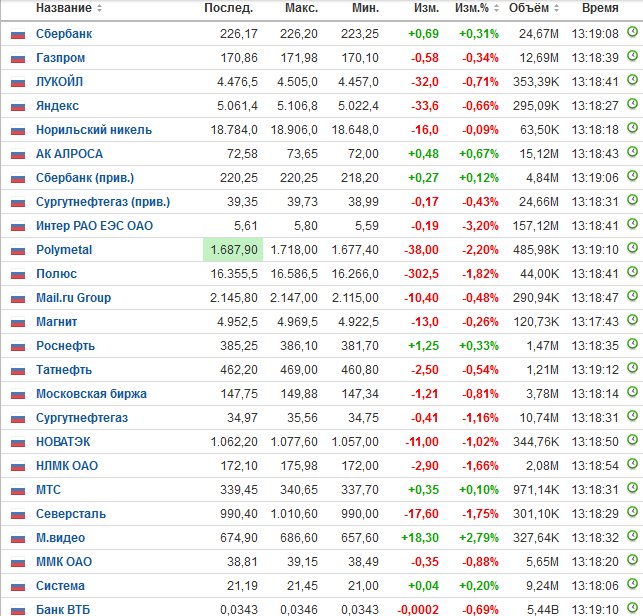This screenshot has width=643, height=616.
Task: Click Сбербанк volume value 24,67M
Action: pos(539,34)
